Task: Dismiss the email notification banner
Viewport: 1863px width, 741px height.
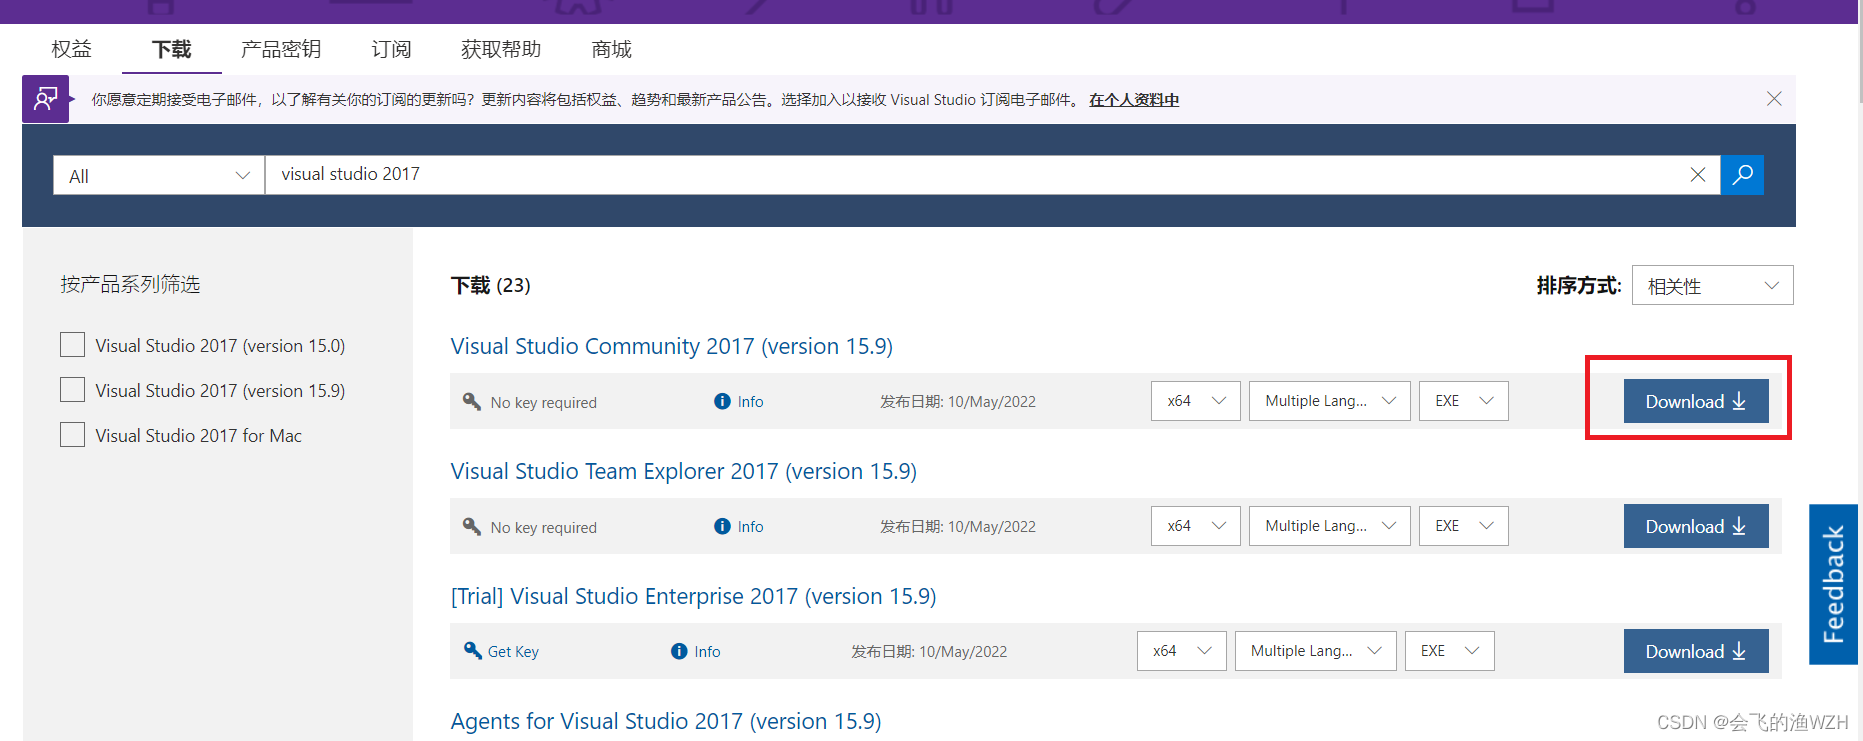Action: point(1774,99)
